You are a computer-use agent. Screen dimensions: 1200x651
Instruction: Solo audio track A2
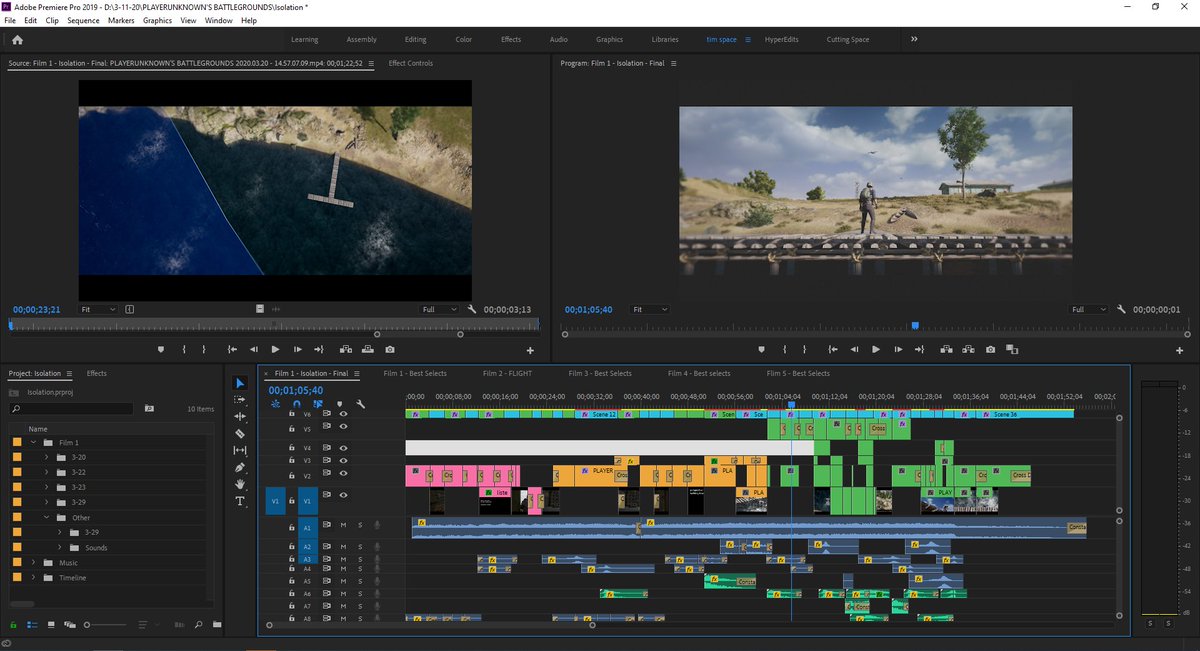pyautogui.click(x=360, y=547)
